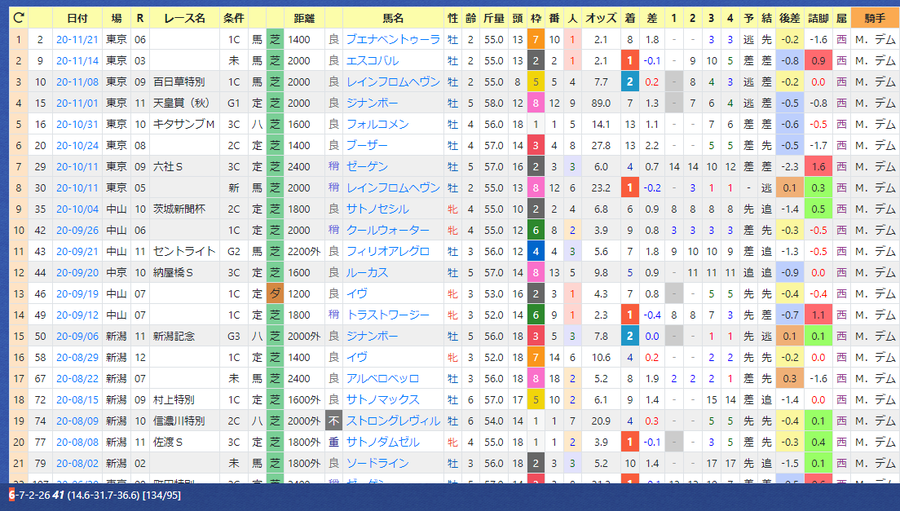The height and width of the screenshot is (511, 900).
Task: Click 天皇賞(秋) race name cell
Action: [184, 103]
